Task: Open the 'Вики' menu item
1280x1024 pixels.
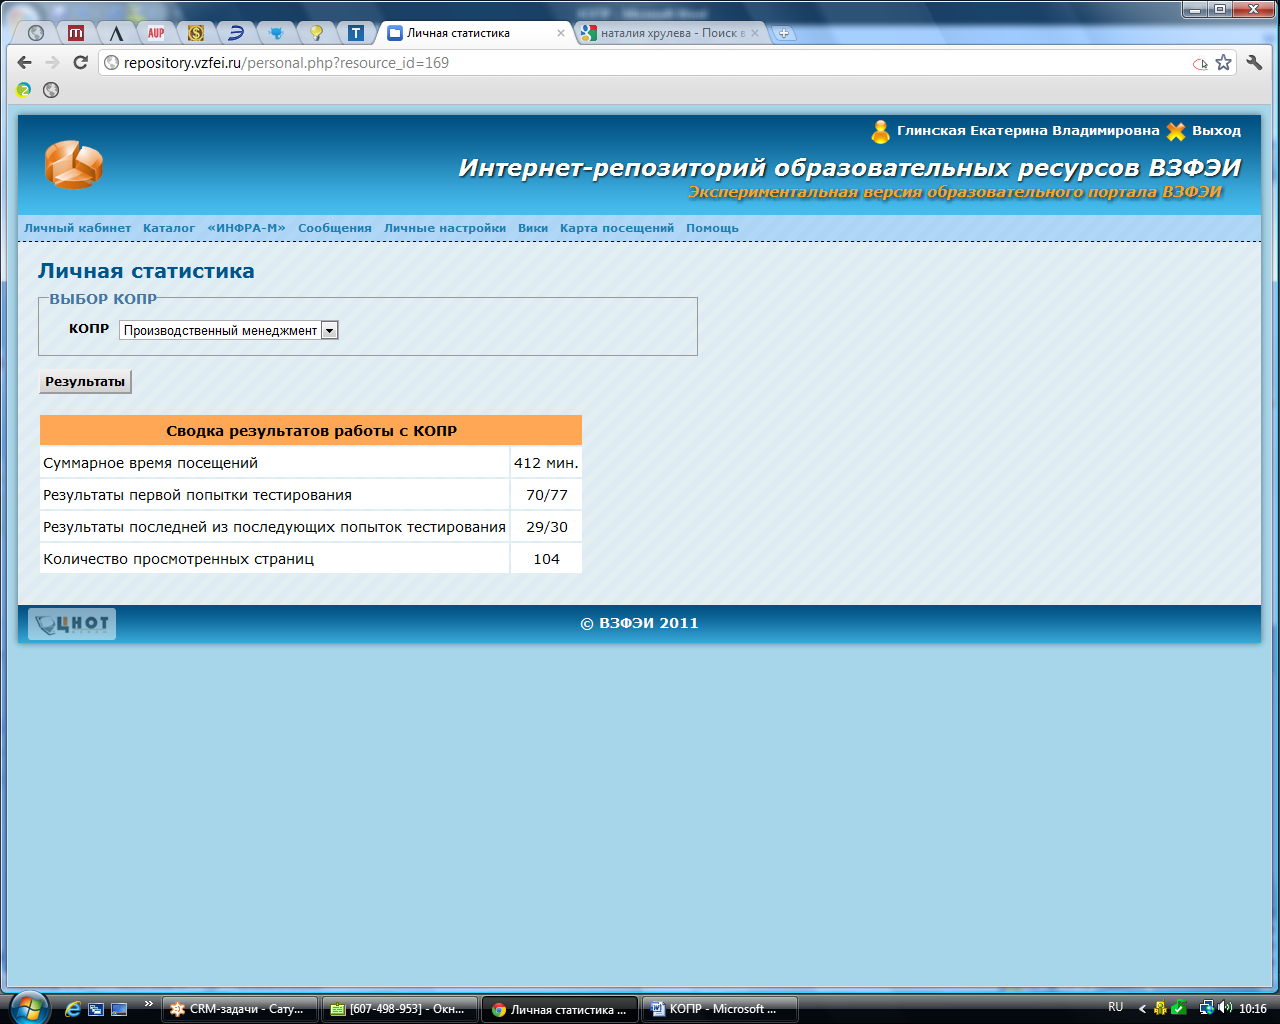Action: (533, 228)
